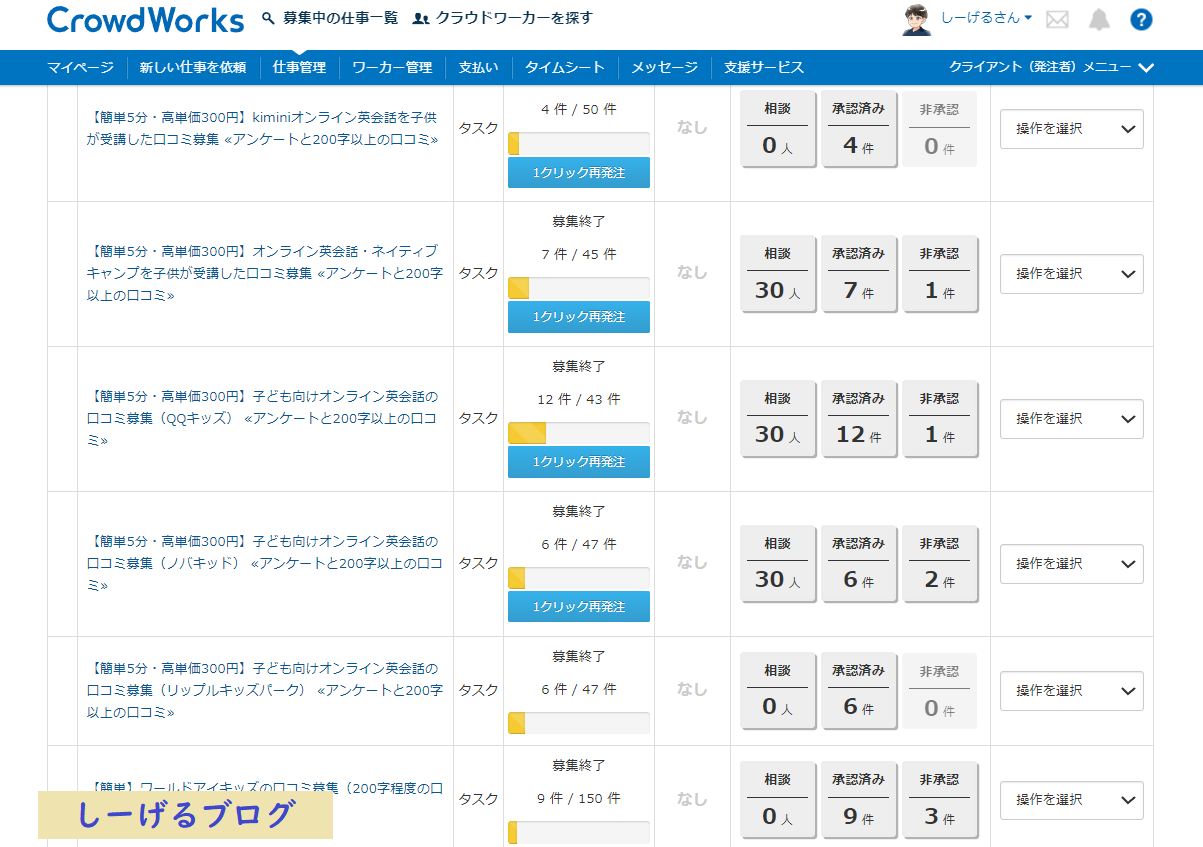1203x847 pixels.
Task: Click 承認済み 4件 button in kimini row
Action: (858, 128)
